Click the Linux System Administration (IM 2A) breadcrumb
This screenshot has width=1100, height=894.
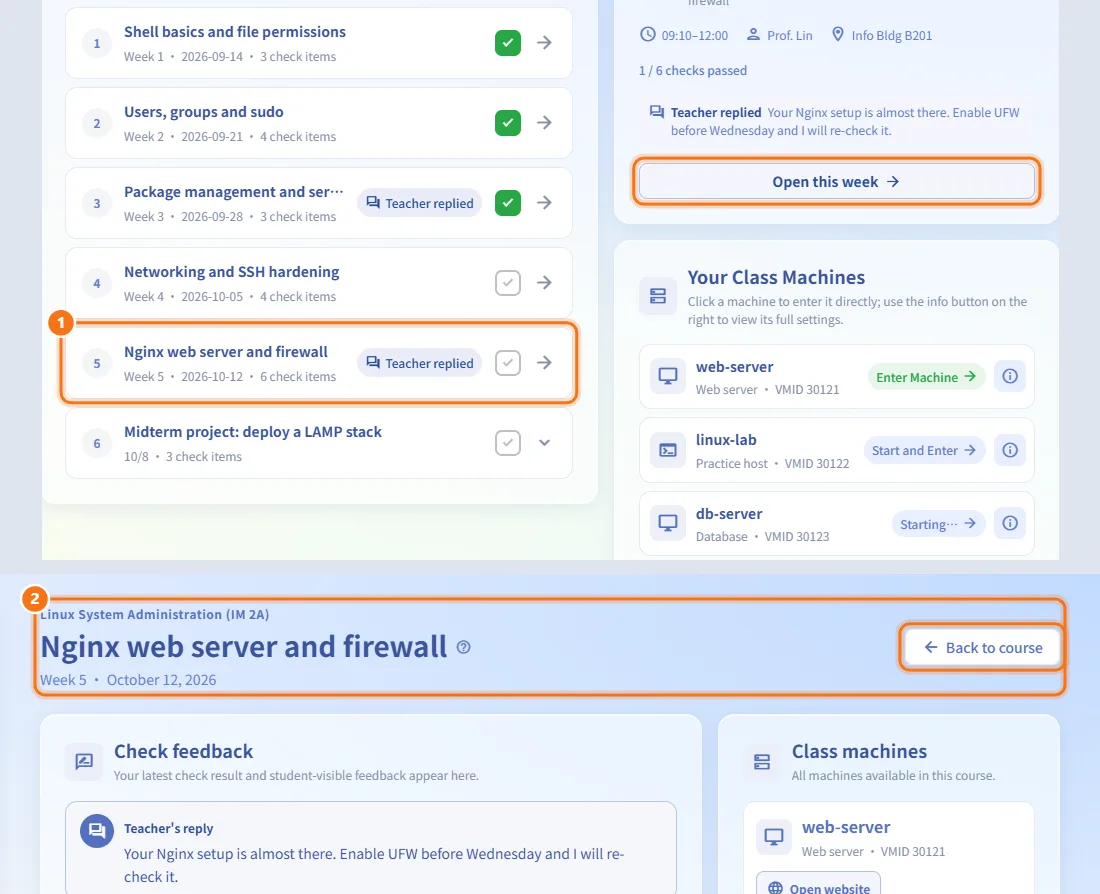(x=154, y=614)
